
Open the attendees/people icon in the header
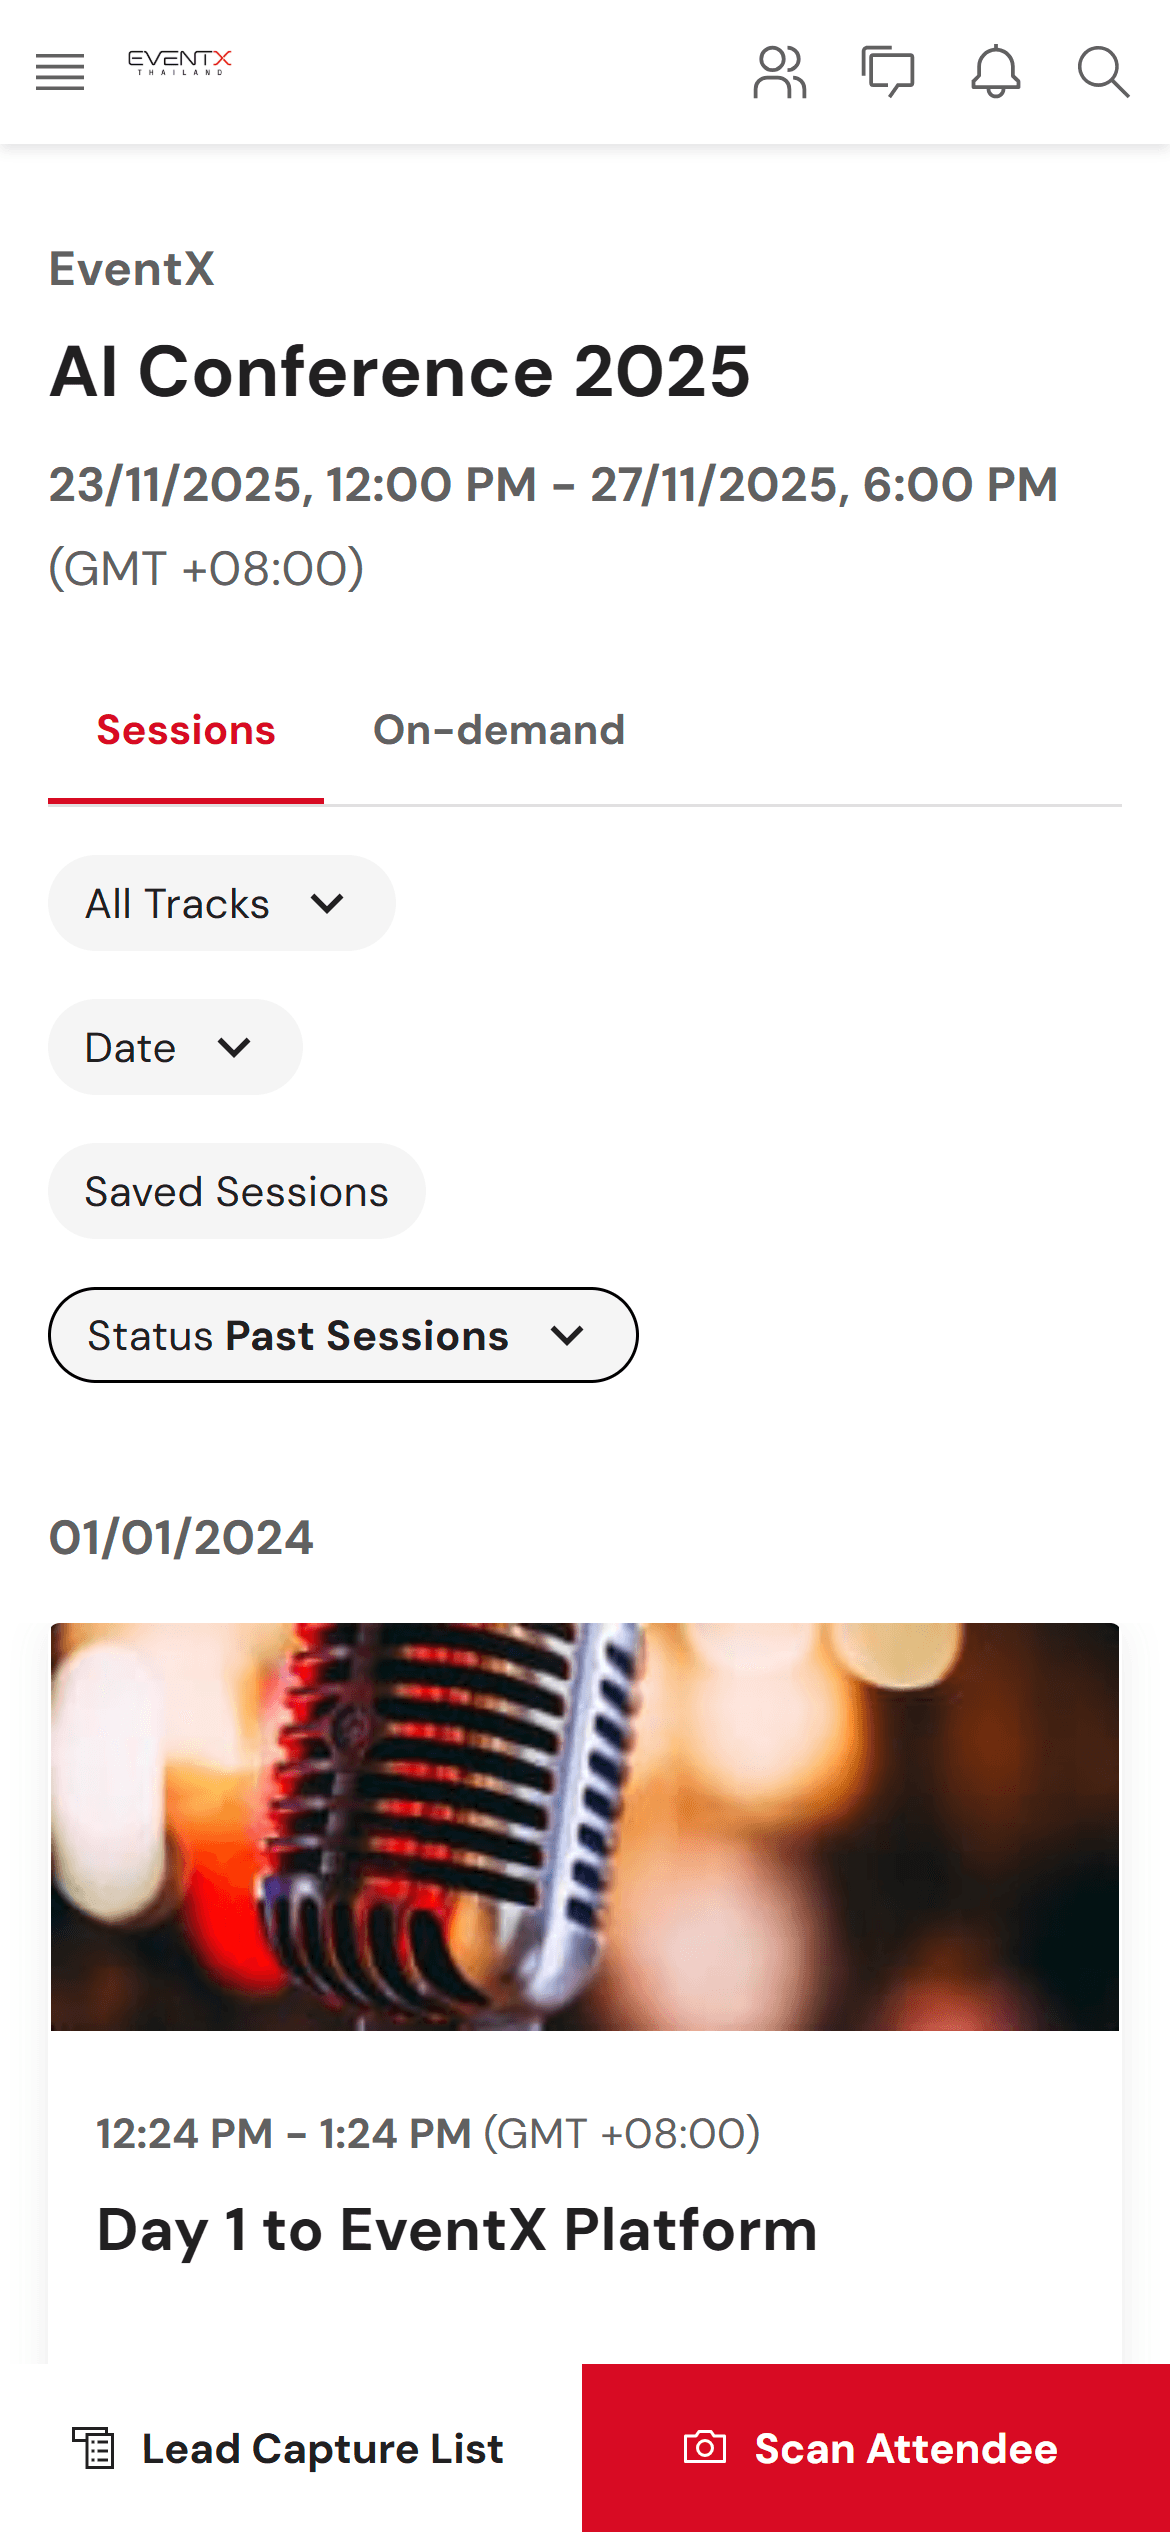click(780, 72)
